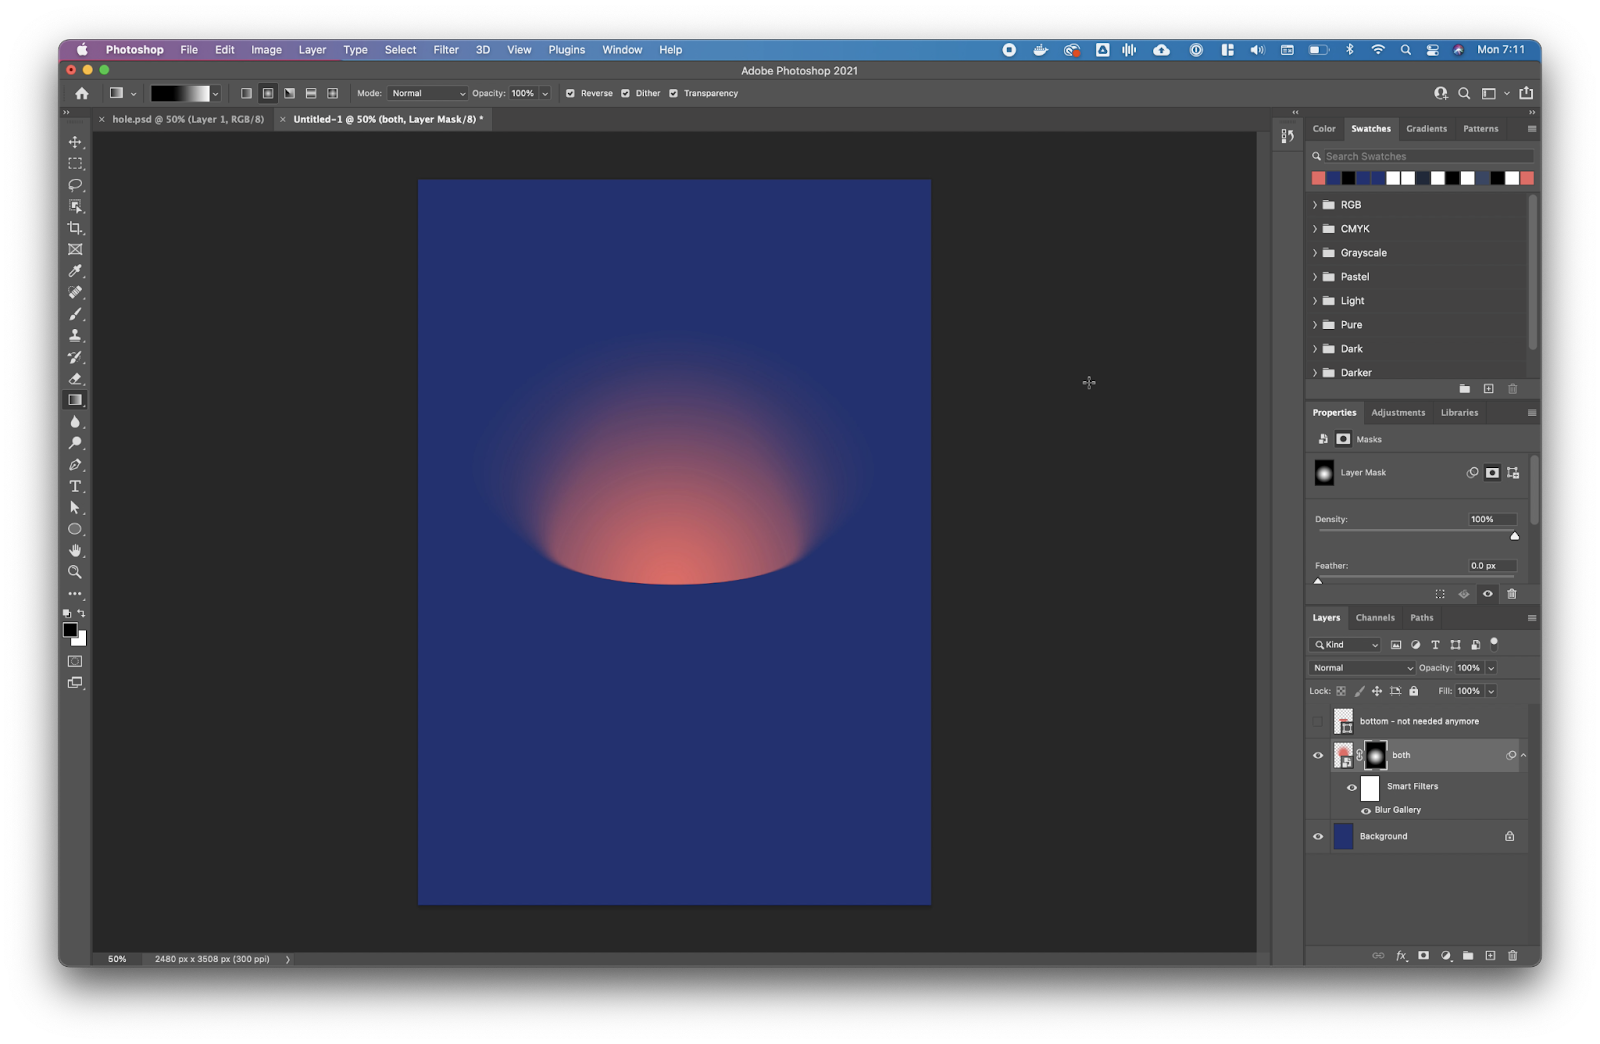The image size is (1600, 1044).
Task: Hide the Background layer
Action: (x=1318, y=837)
